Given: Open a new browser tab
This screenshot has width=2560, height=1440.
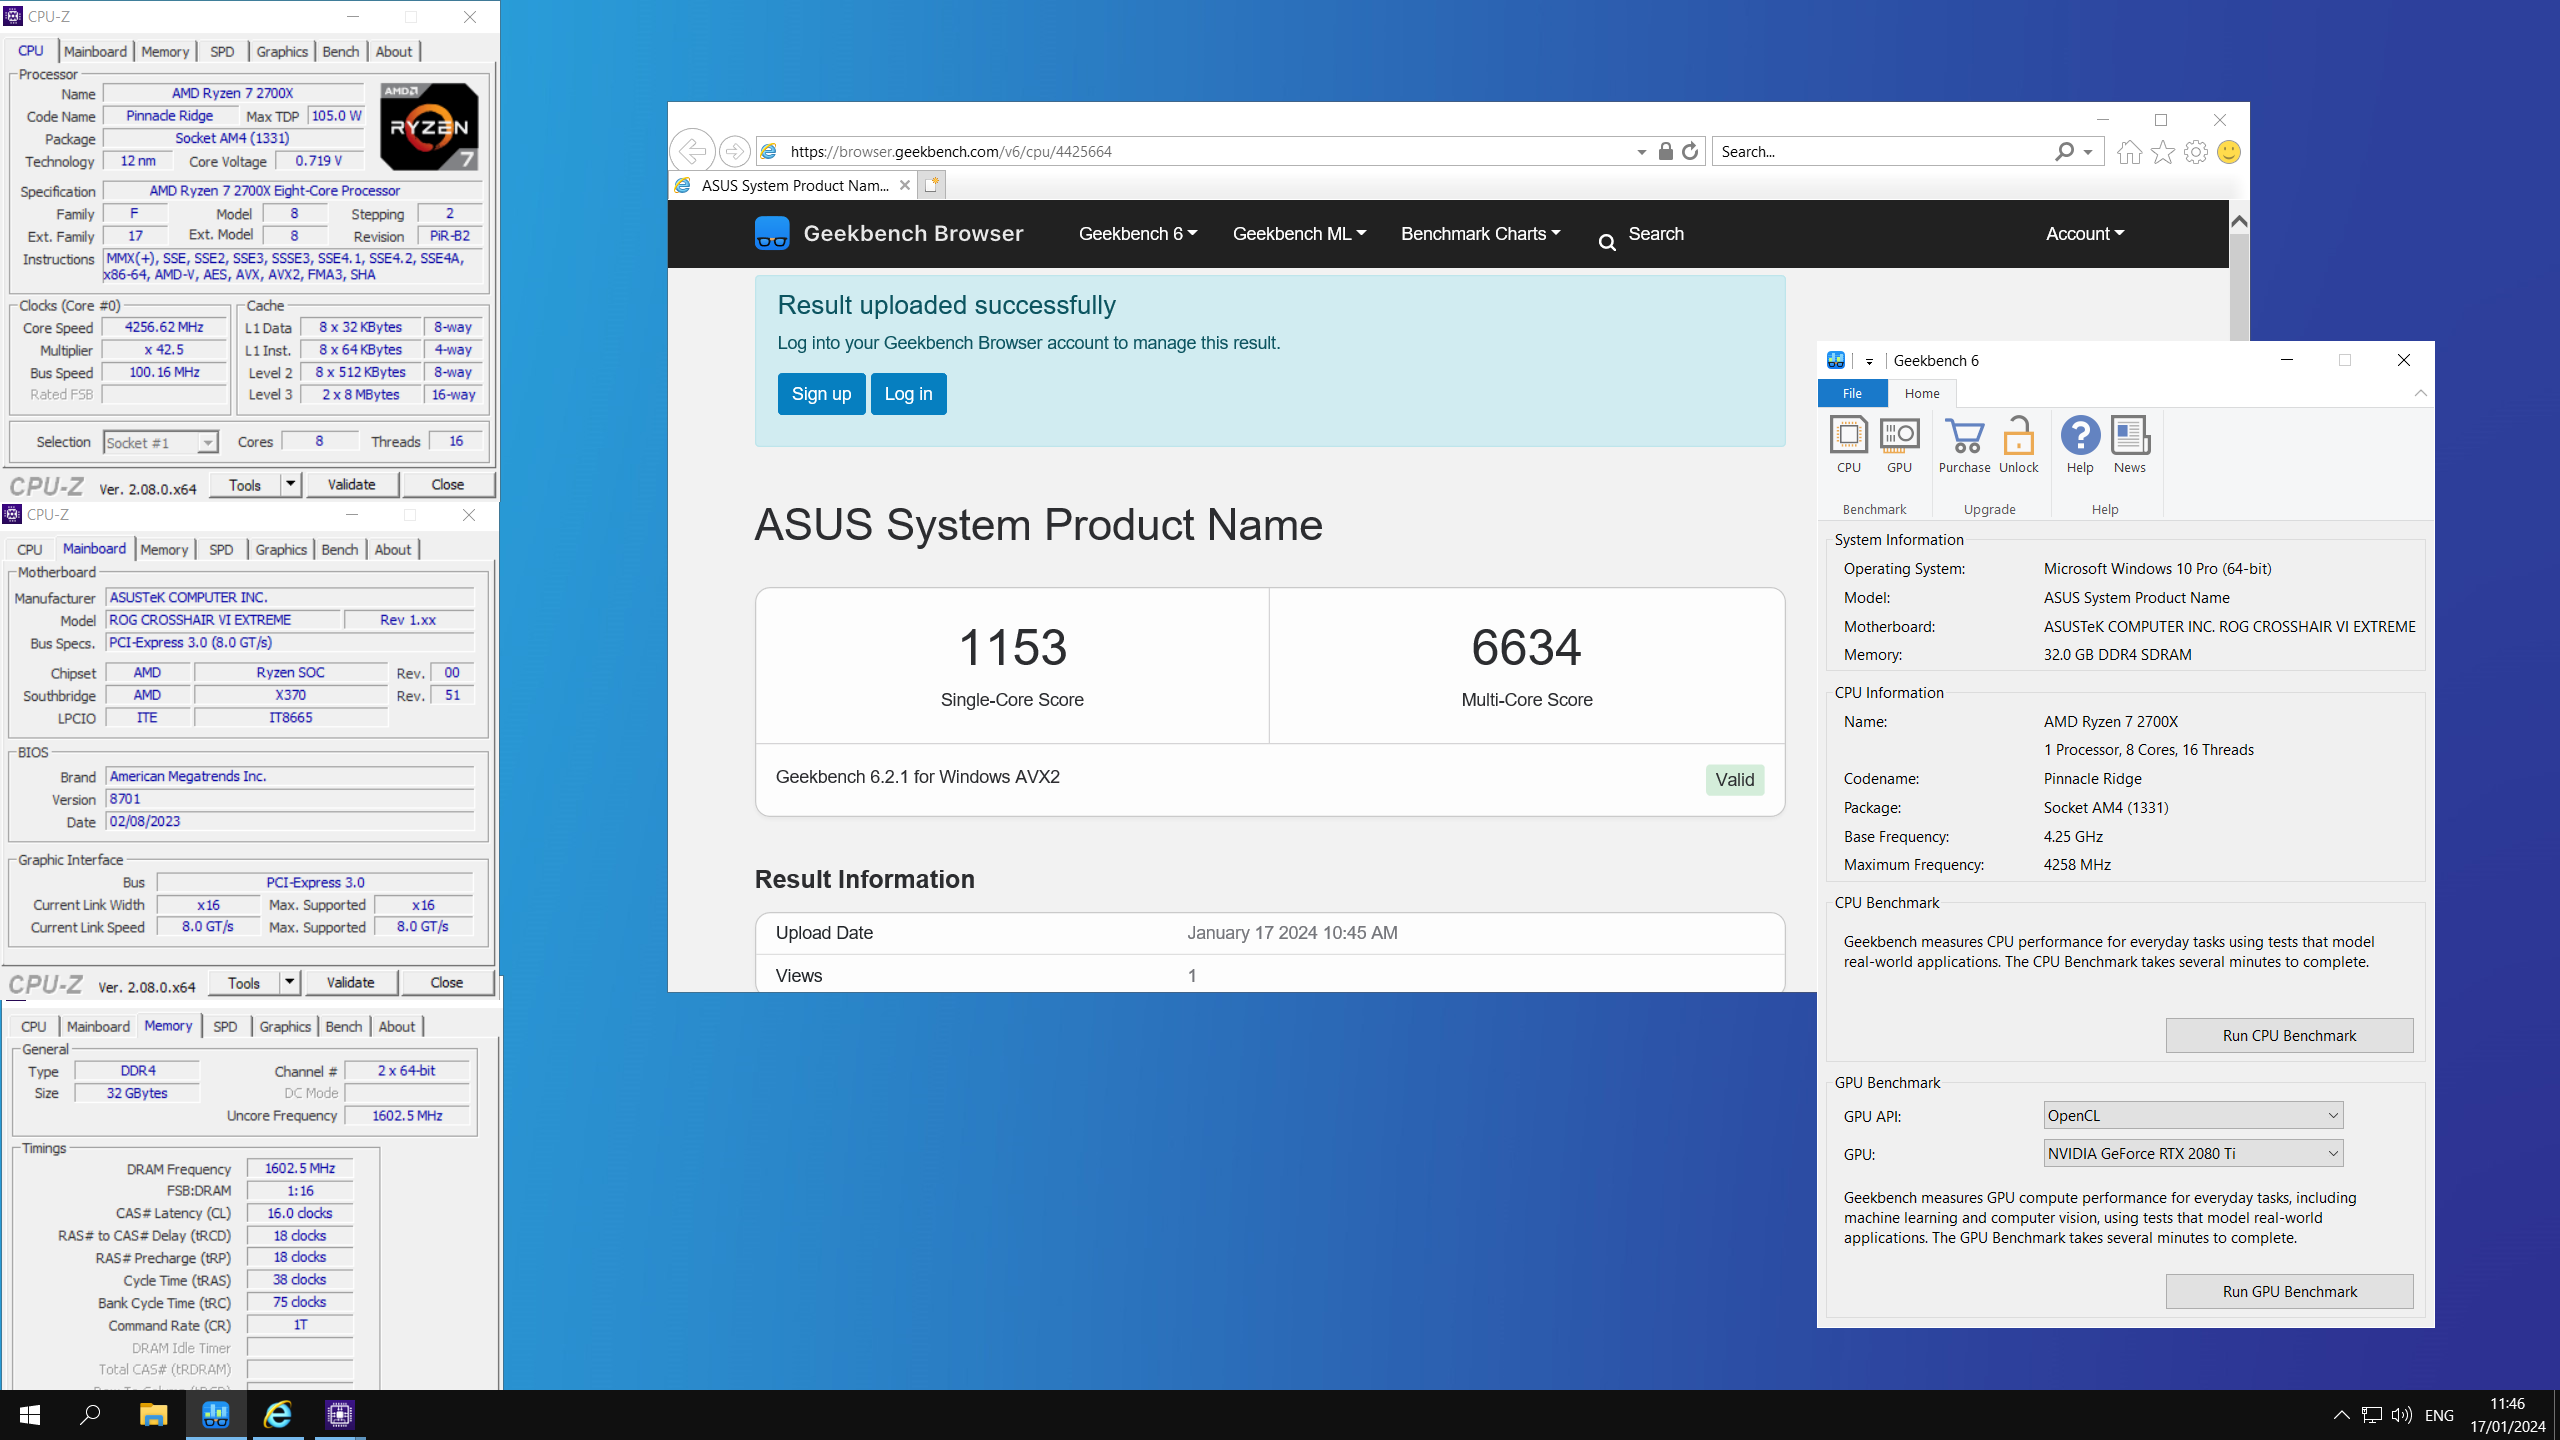Looking at the screenshot, I should pyautogui.click(x=931, y=185).
